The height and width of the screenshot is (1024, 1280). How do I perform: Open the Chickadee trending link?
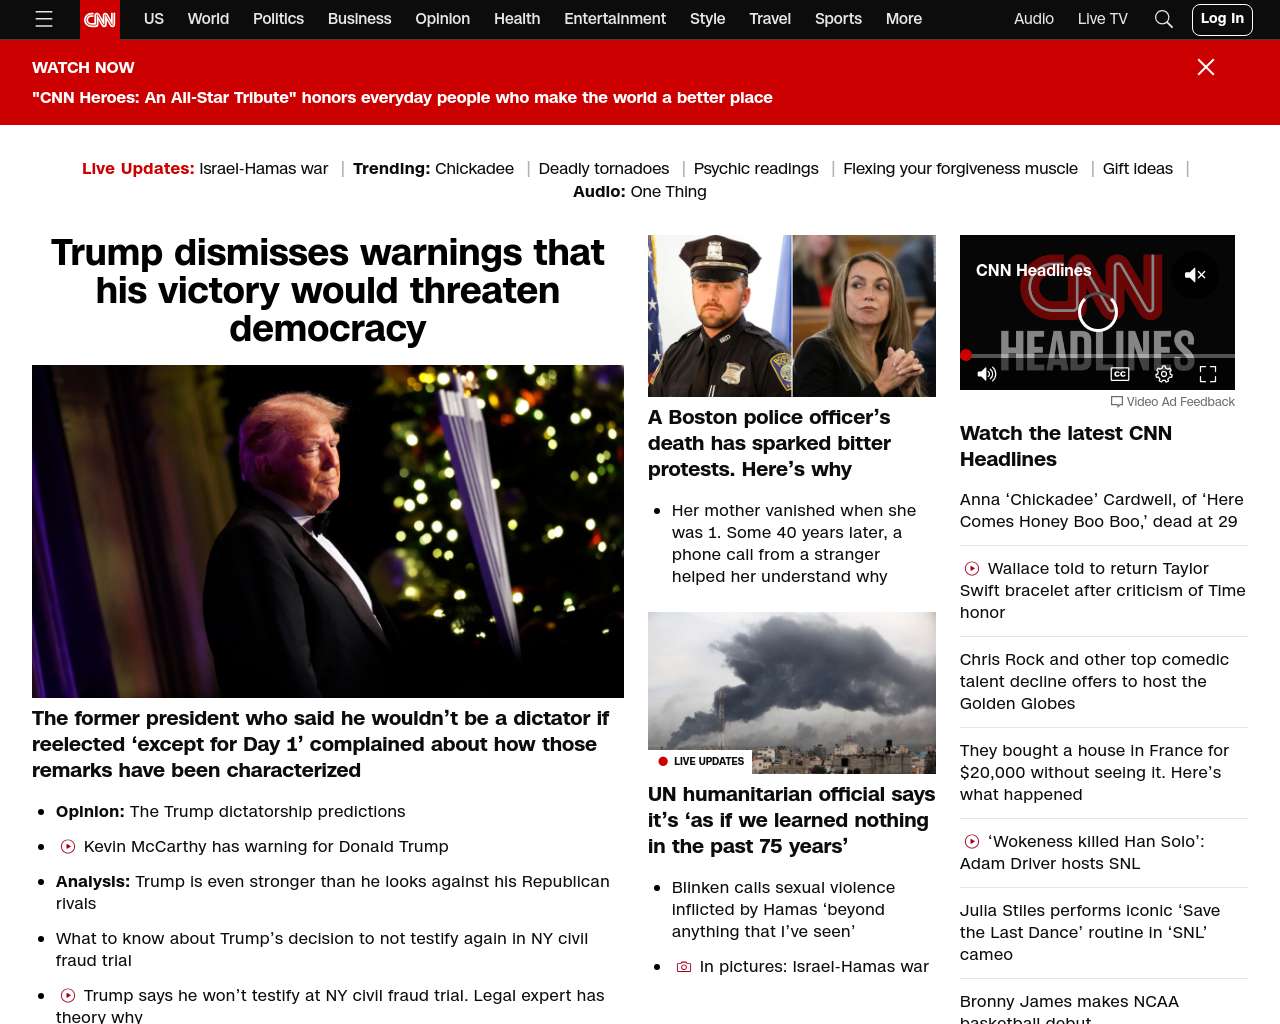(x=474, y=169)
